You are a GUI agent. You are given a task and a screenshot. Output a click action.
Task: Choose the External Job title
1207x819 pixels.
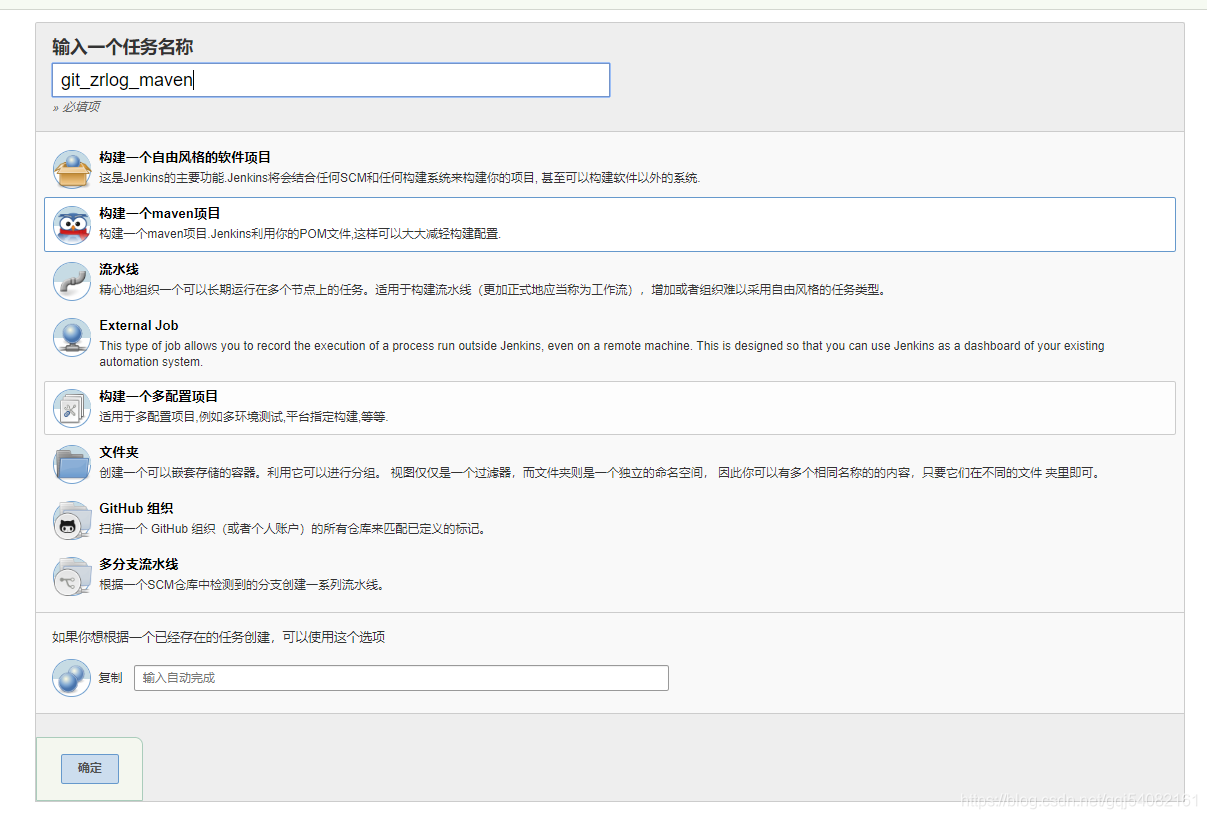pos(139,326)
